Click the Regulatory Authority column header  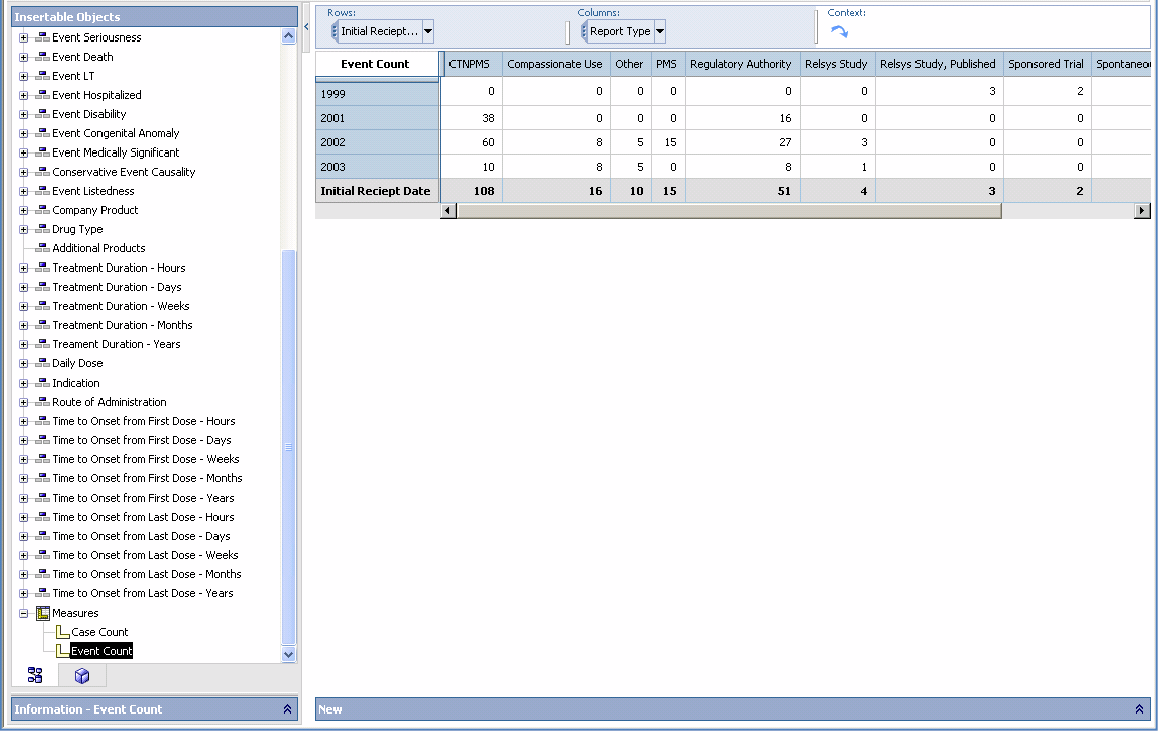pyautogui.click(x=742, y=64)
